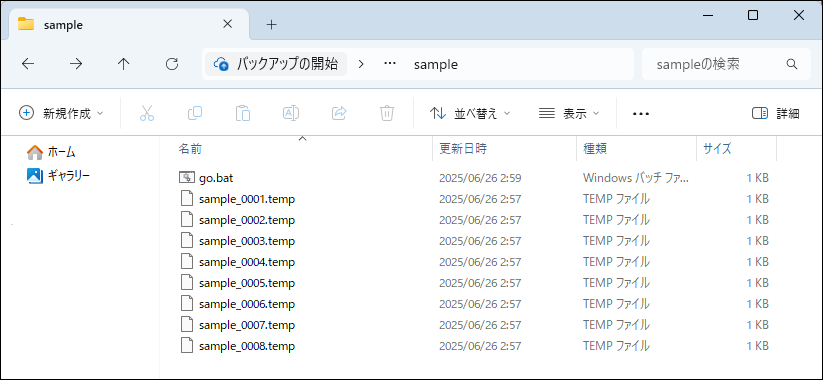Open the 表示 view dropdown
This screenshot has height=380, width=823.
pyautogui.click(x=569, y=113)
